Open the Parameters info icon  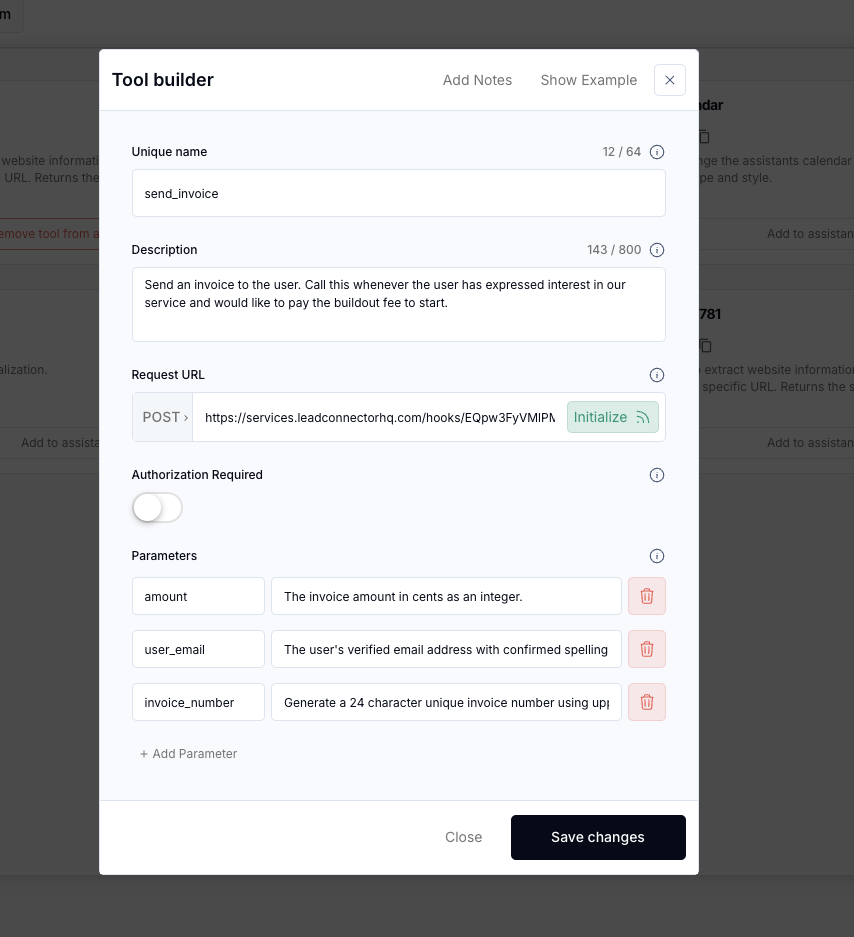pos(657,556)
